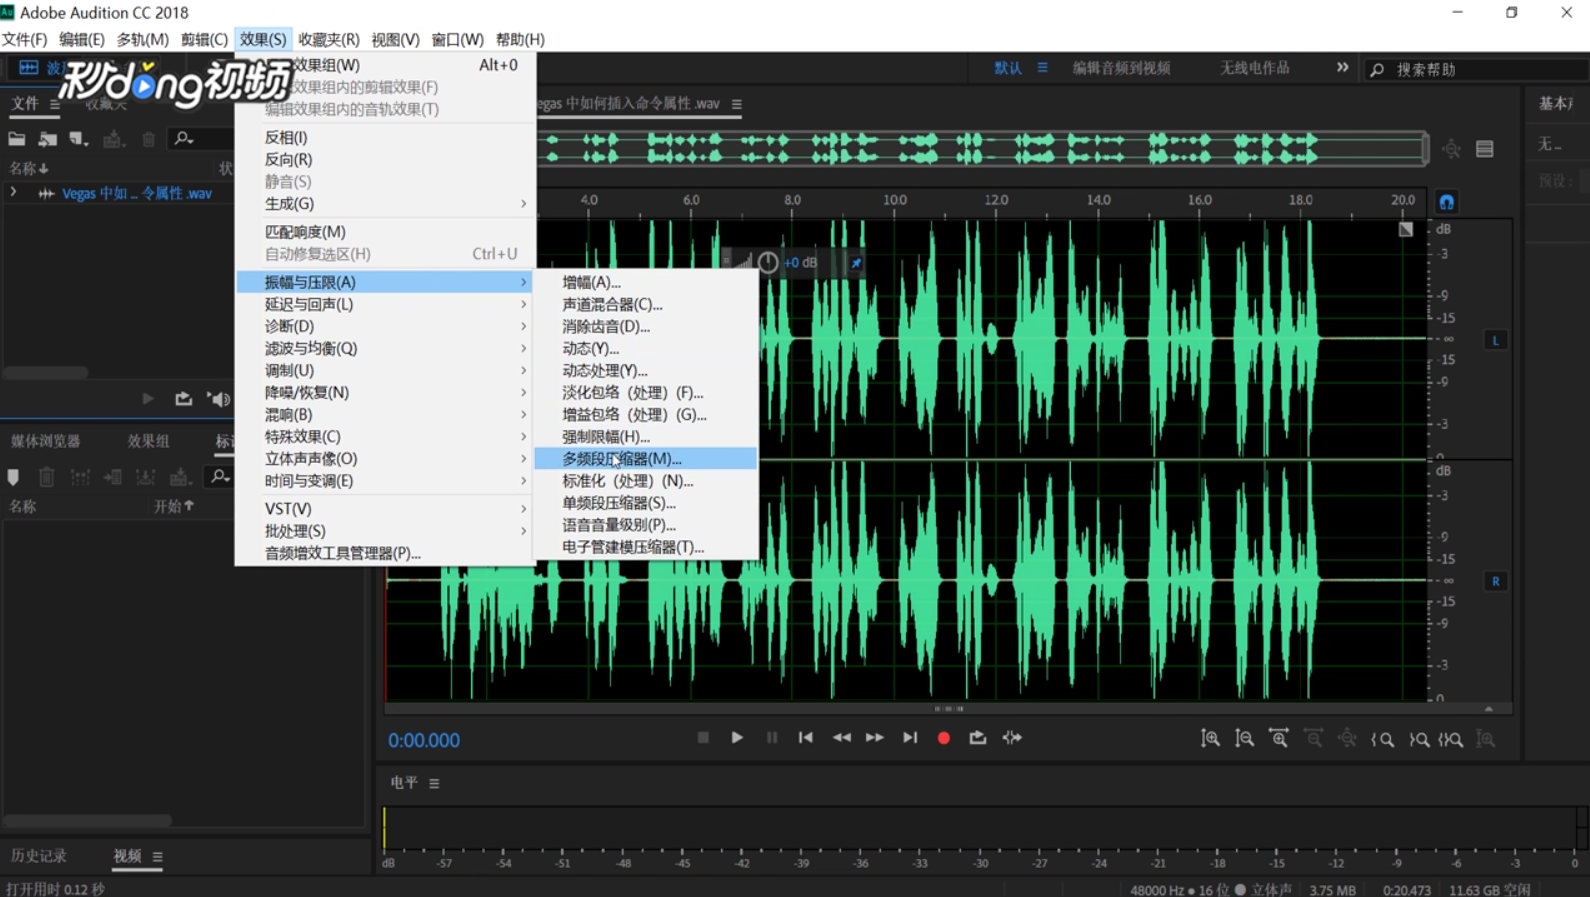The image size is (1590, 897).
Task: Zoom in at out point icon
Action: [x=1419, y=740]
